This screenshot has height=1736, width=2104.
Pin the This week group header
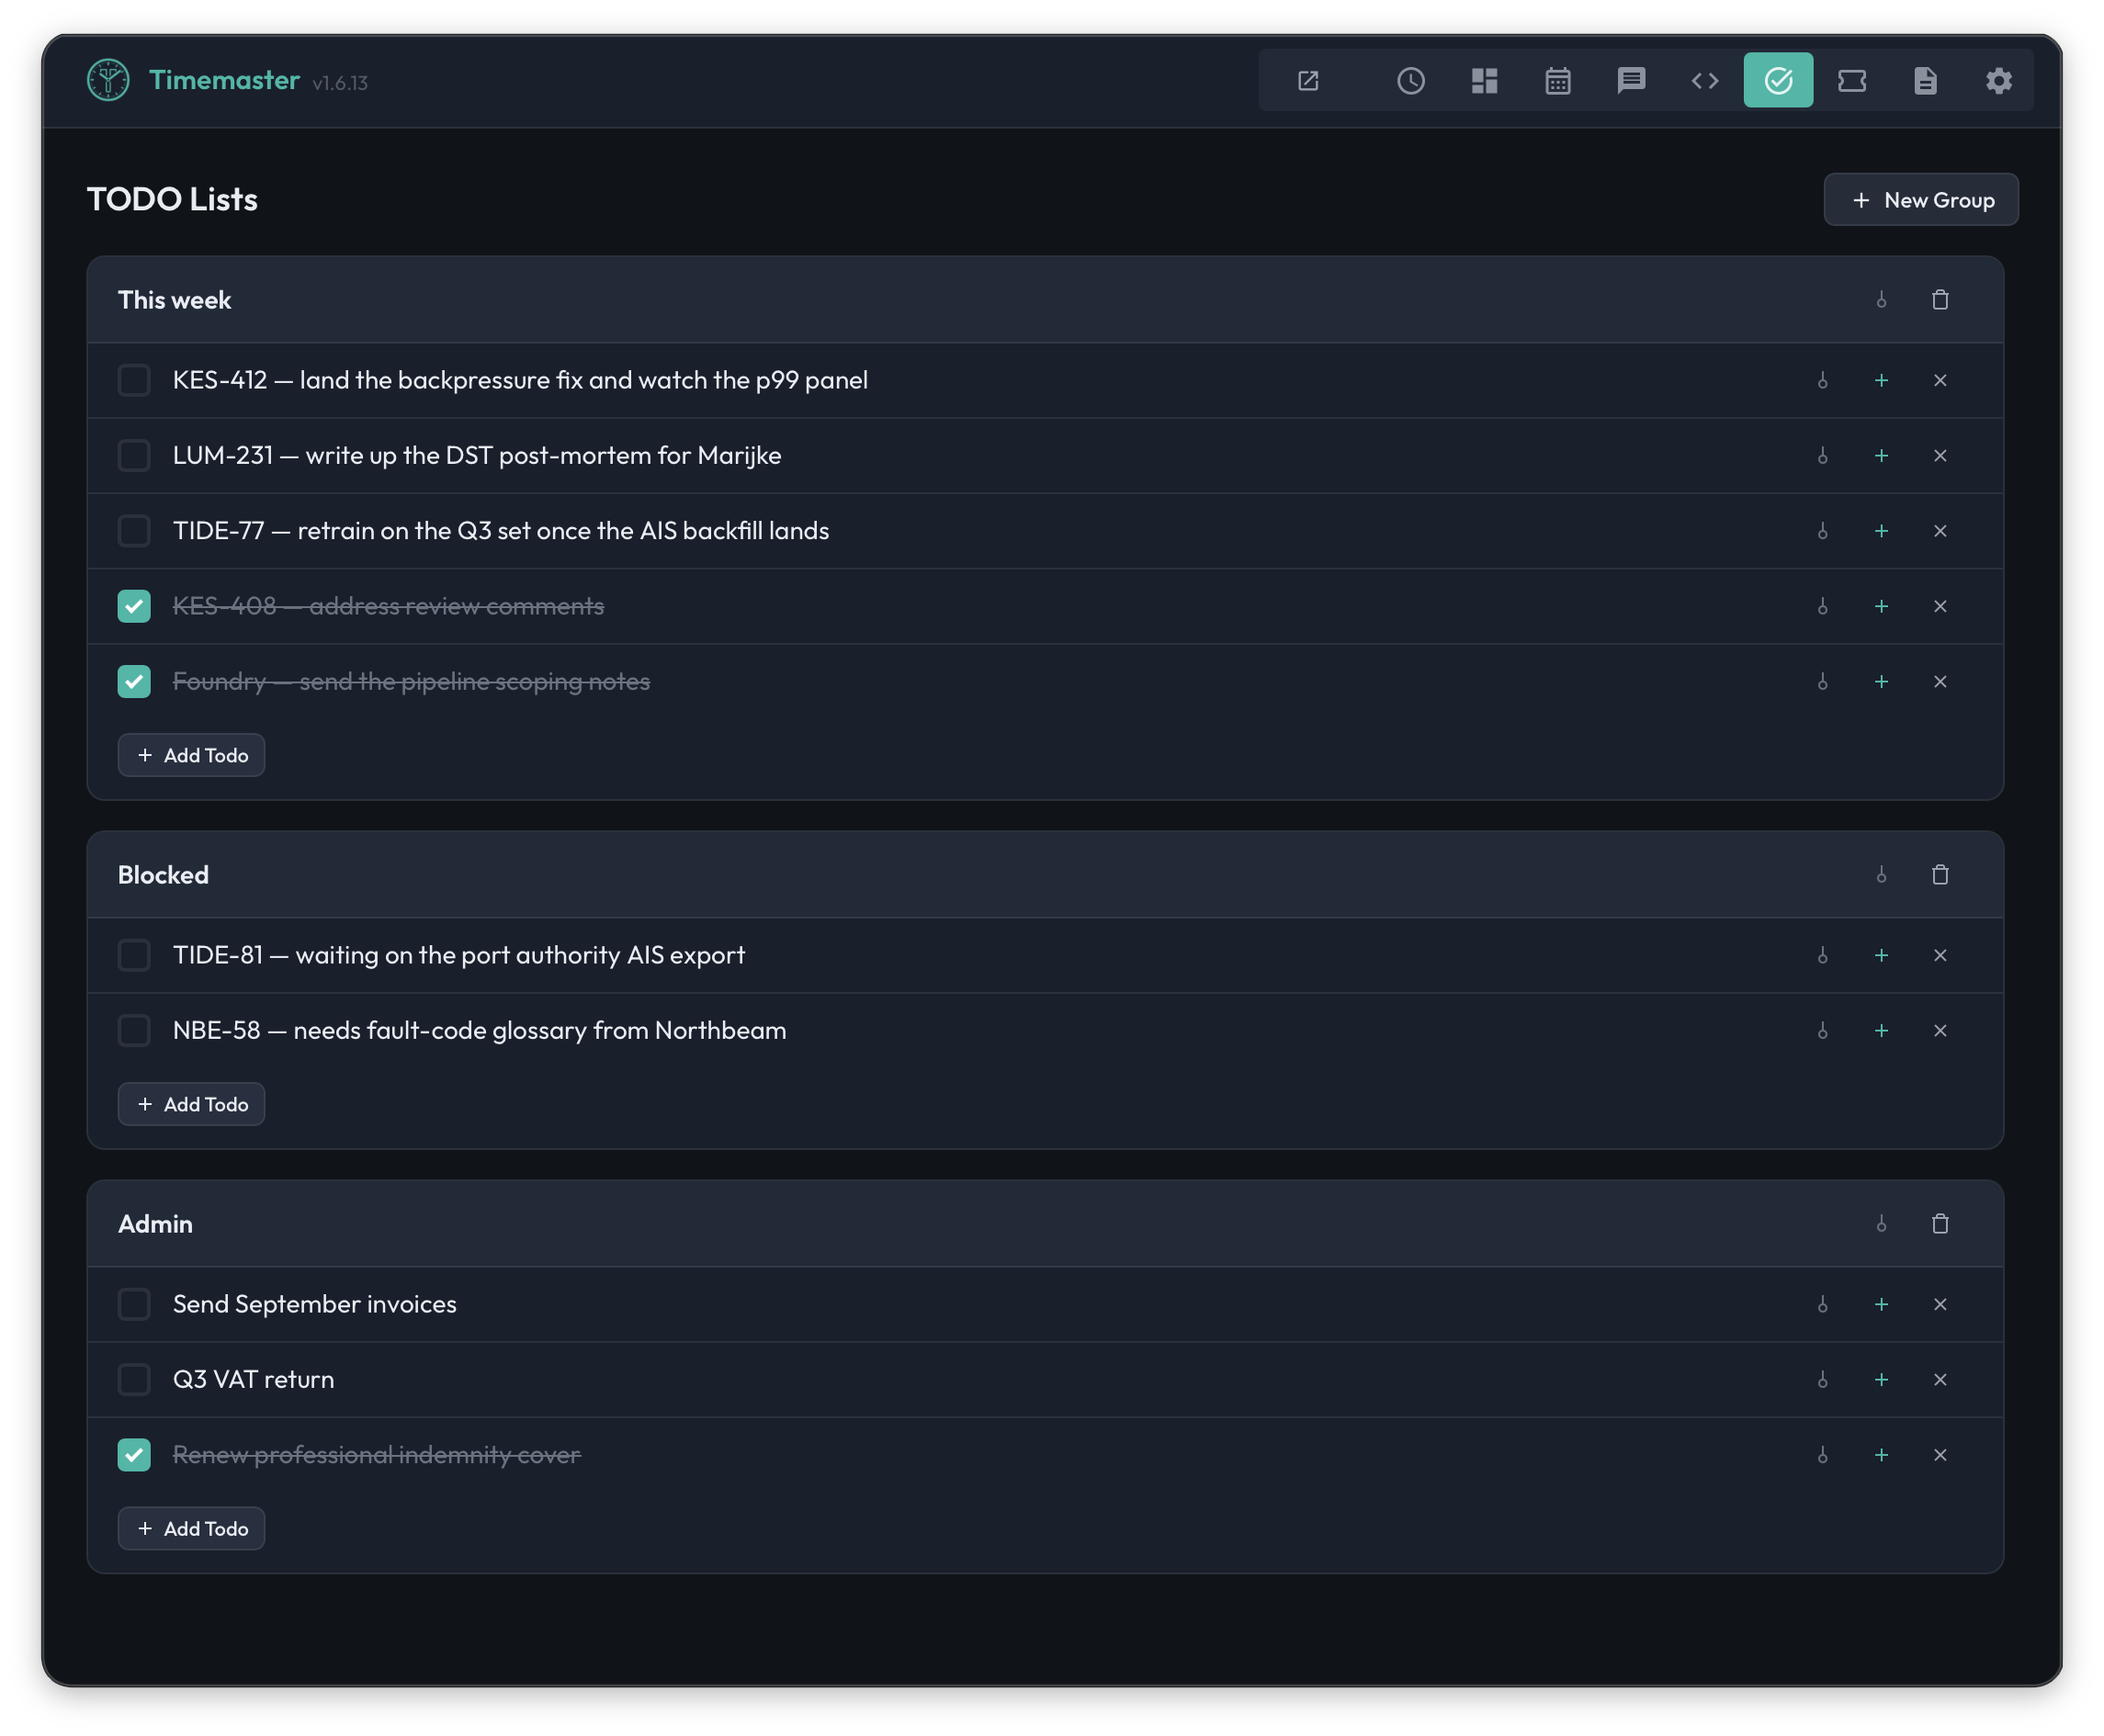tap(1881, 300)
